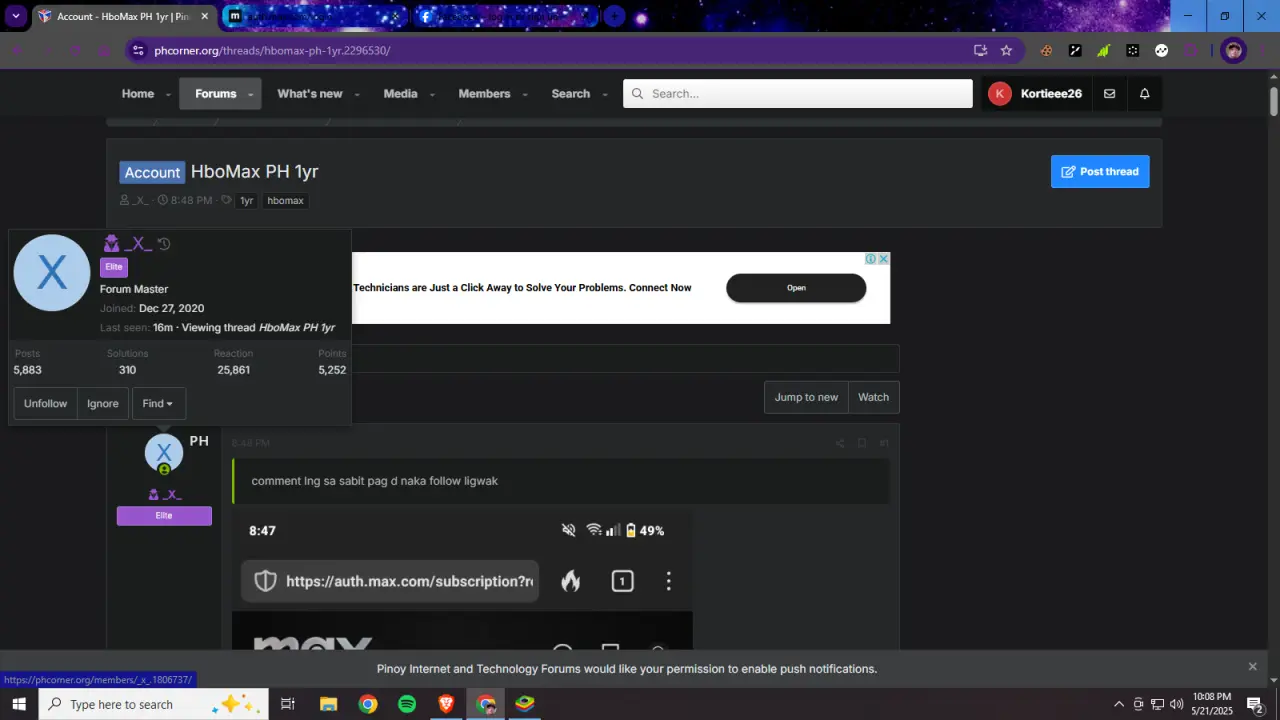Expand the Home dropdown arrow
The width and height of the screenshot is (1280, 720).
168,95
